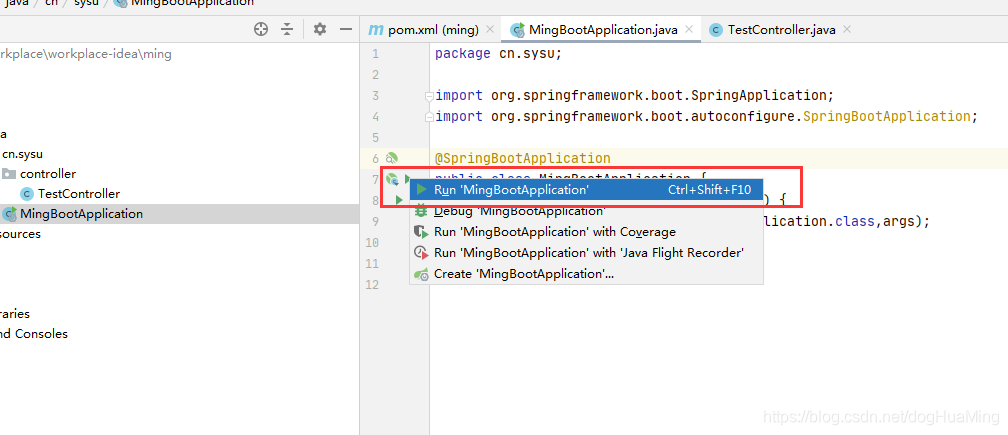
Task: Choose Debug 'MingBootApplication' menu item
Action: click(x=586, y=211)
